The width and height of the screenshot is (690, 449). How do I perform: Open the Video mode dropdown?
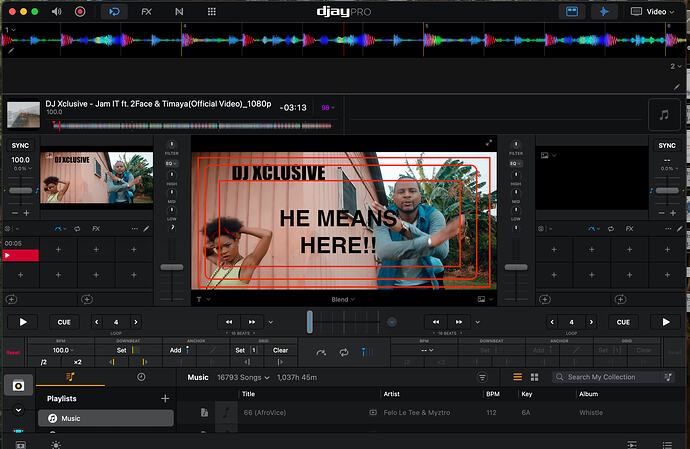pos(652,12)
